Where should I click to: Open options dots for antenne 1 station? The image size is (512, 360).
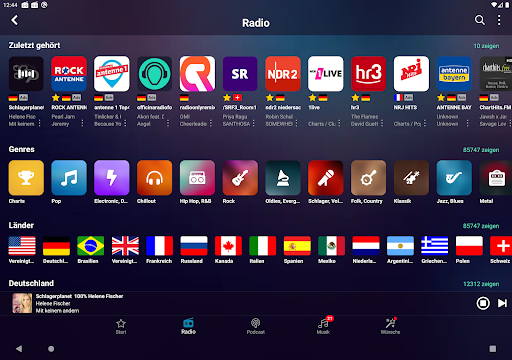tap(125, 124)
